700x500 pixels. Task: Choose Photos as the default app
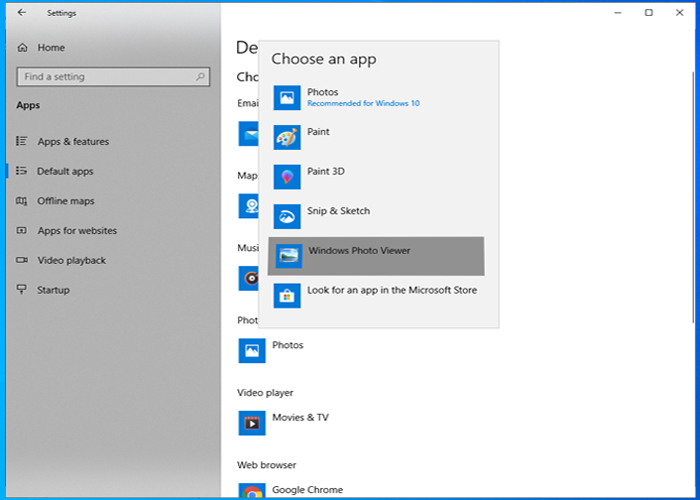[x=376, y=97]
